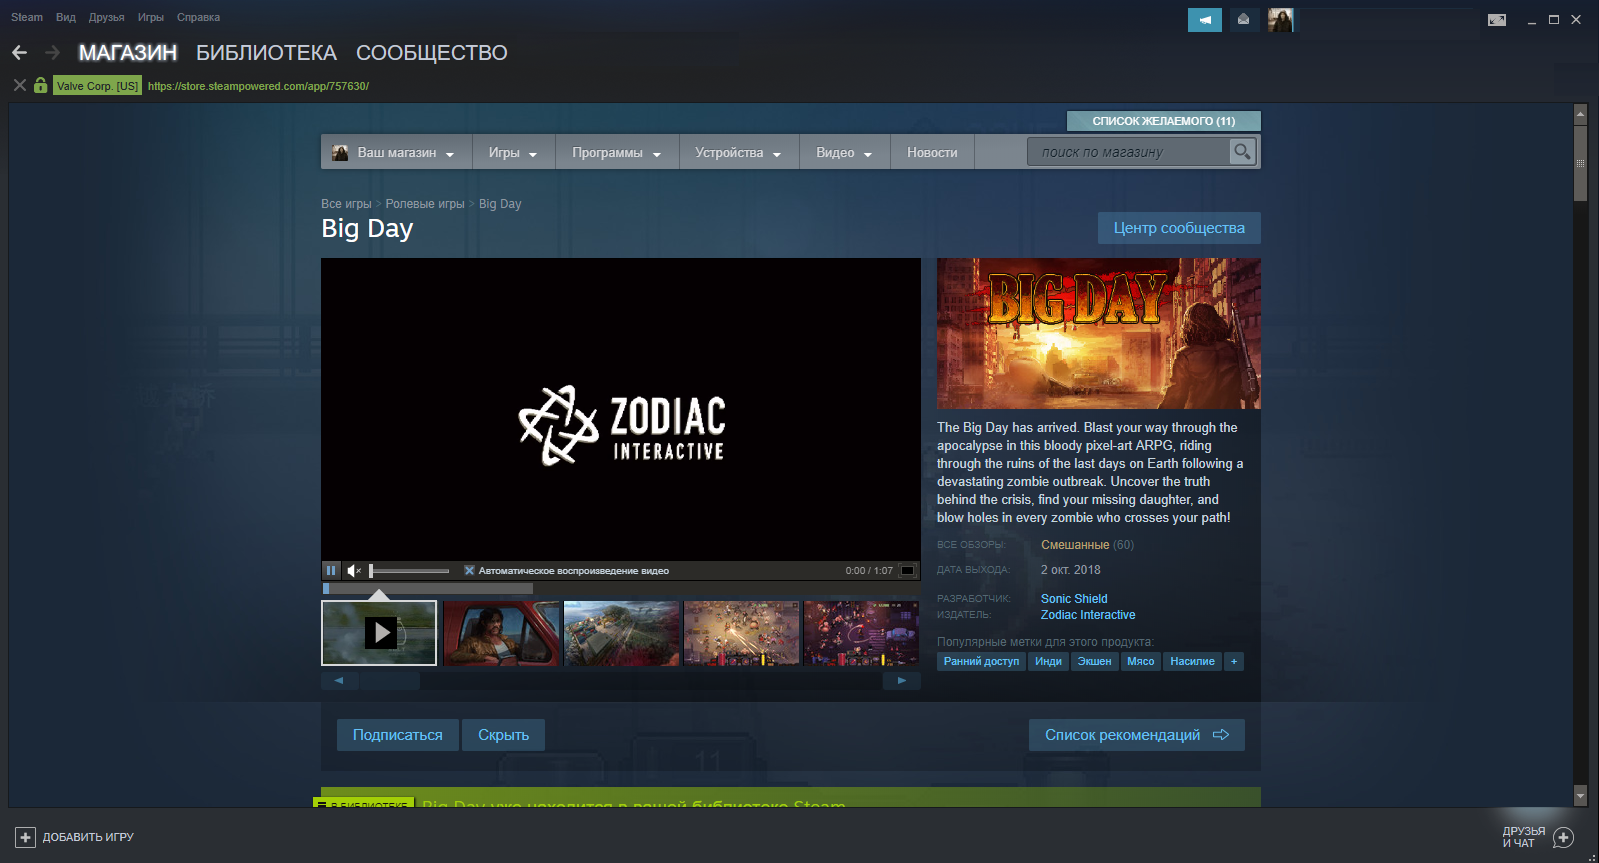Click the Скрыть button
Viewport: 1599px width, 863px height.
(x=503, y=735)
